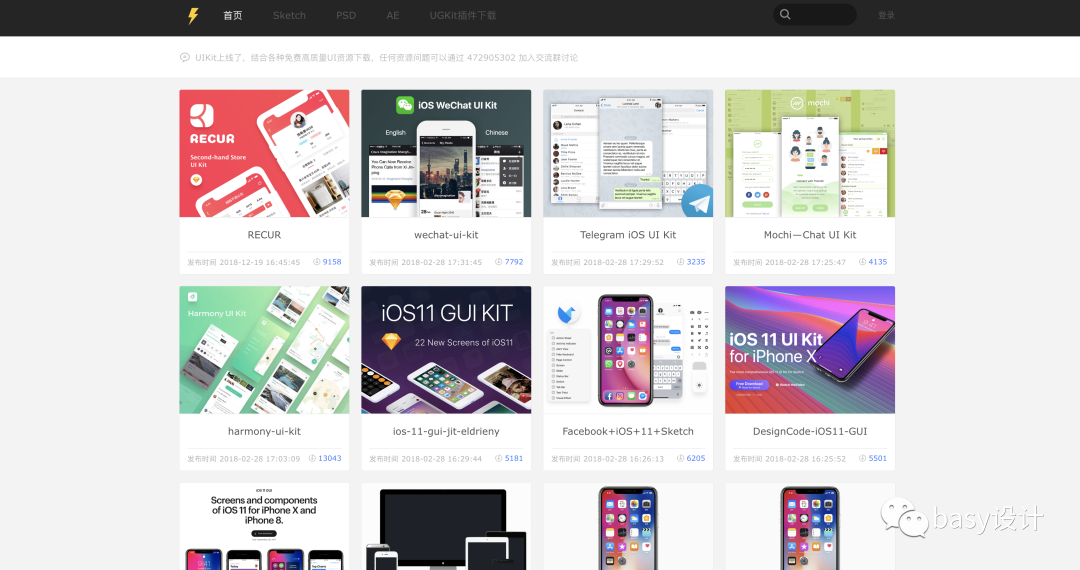1080x570 pixels.
Task: Click download icon on harmony-ui-kit card
Action: coord(312,458)
